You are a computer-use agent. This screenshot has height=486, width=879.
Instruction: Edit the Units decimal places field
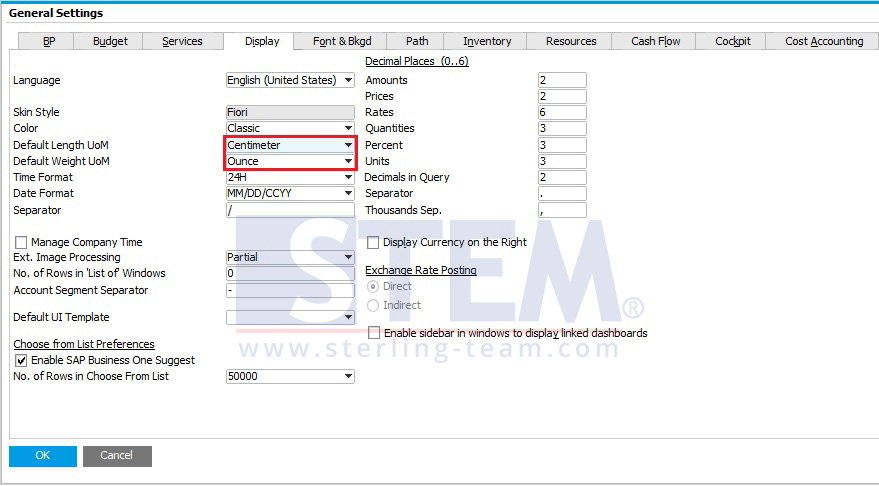pyautogui.click(x=562, y=161)
